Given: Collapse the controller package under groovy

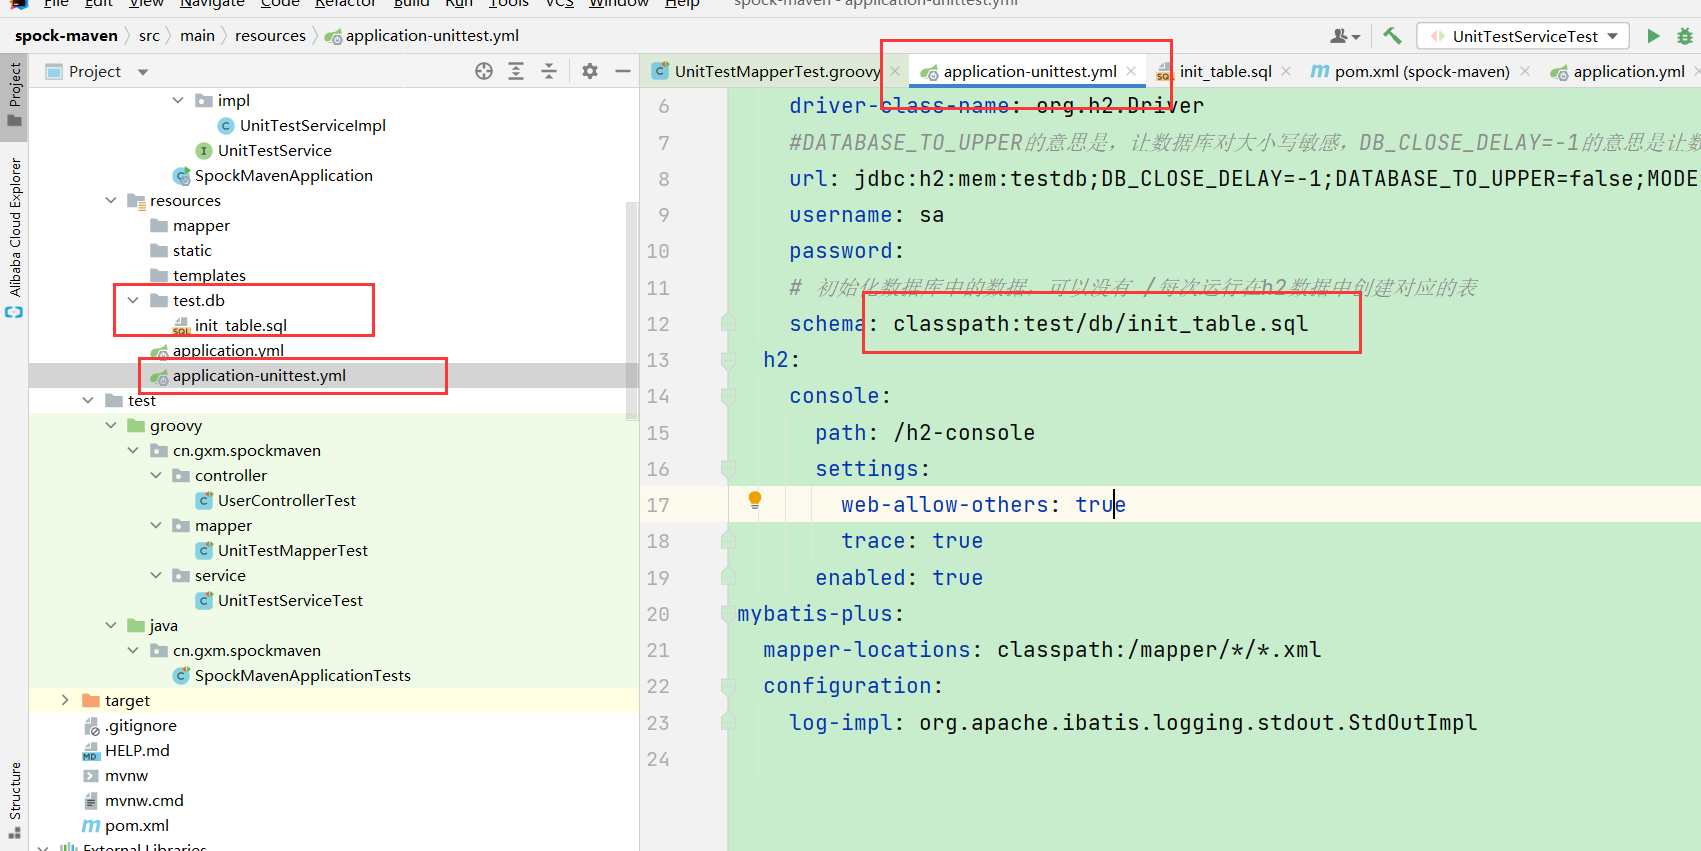Looking at the screenshot, I should point(156,475).
